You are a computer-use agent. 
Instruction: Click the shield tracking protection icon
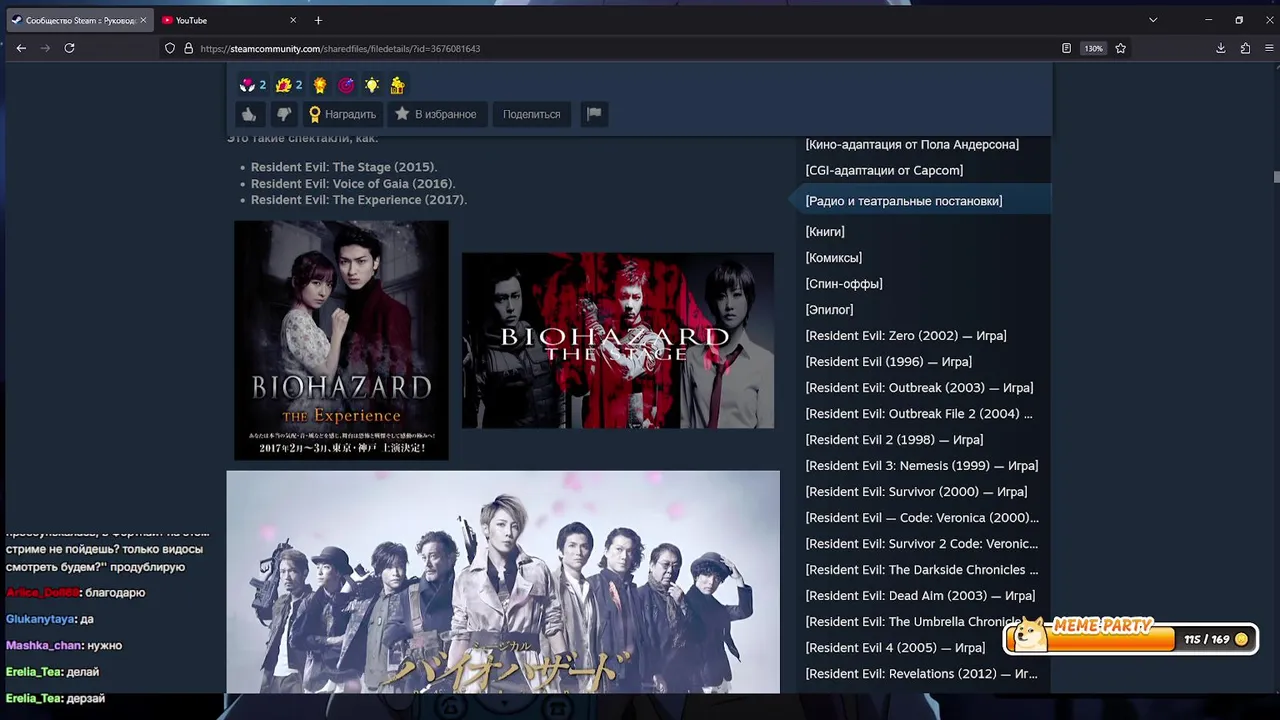170,48
